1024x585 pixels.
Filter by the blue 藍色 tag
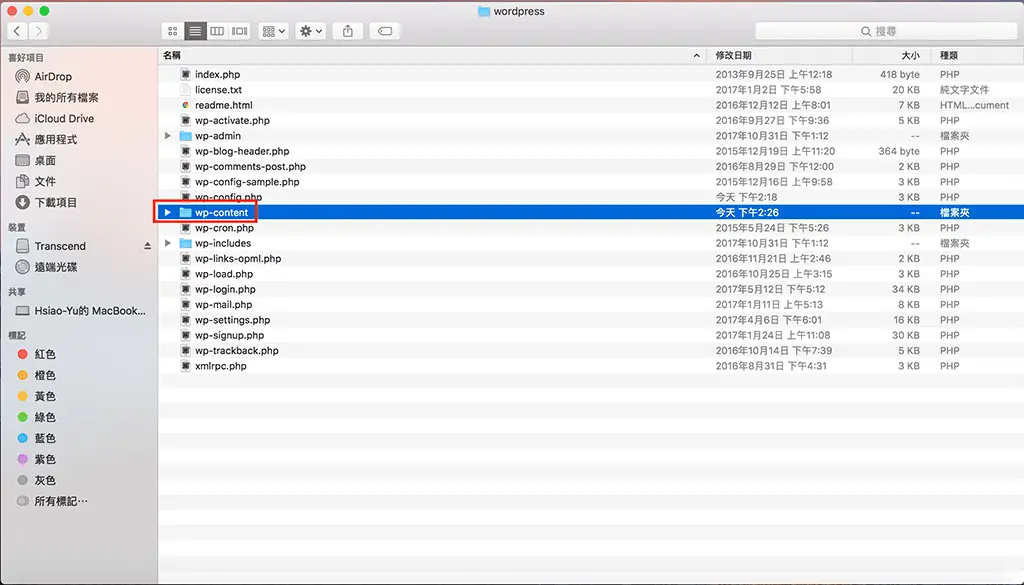[x=37, y=438]
